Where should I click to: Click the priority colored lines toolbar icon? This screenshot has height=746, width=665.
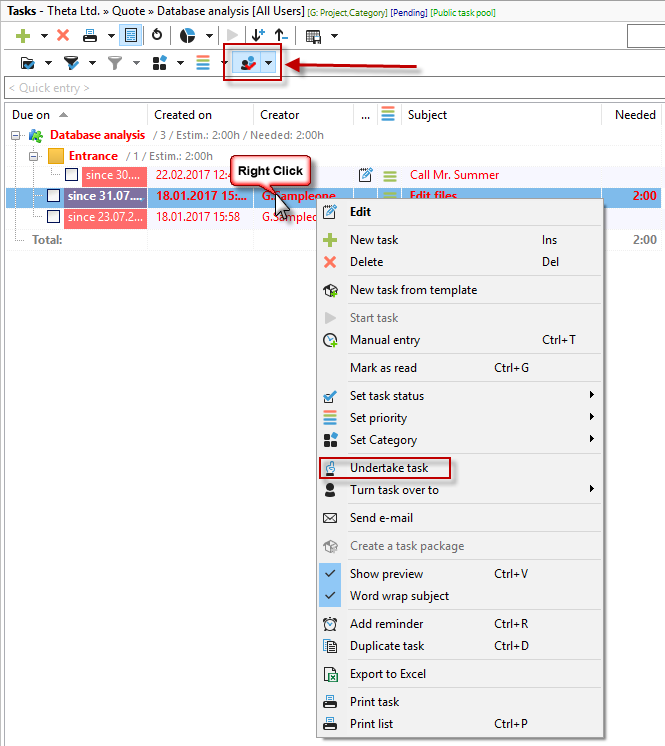pyautogui.click(x=203, y=63)
